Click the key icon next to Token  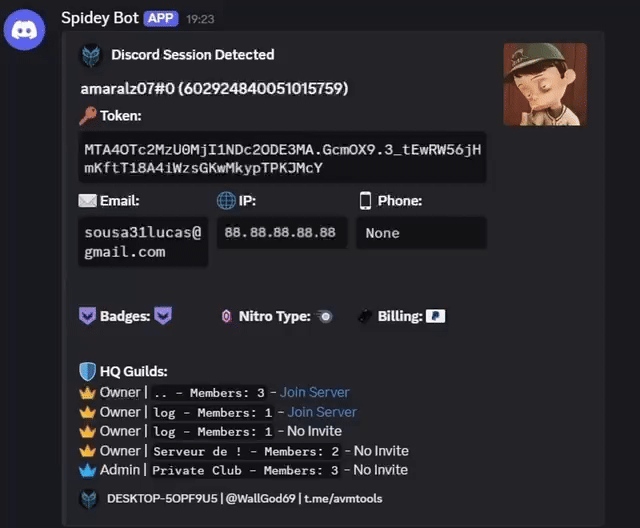(x=88, y=116)
